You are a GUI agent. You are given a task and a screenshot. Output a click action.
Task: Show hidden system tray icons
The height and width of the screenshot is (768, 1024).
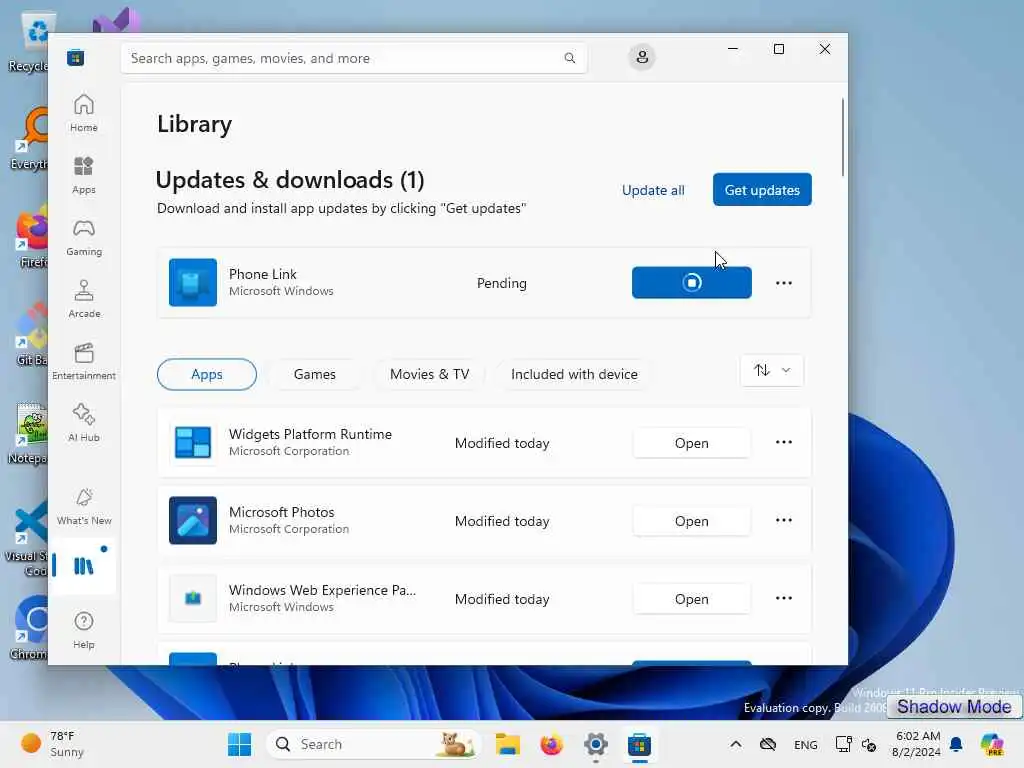[x=735, y=744]
